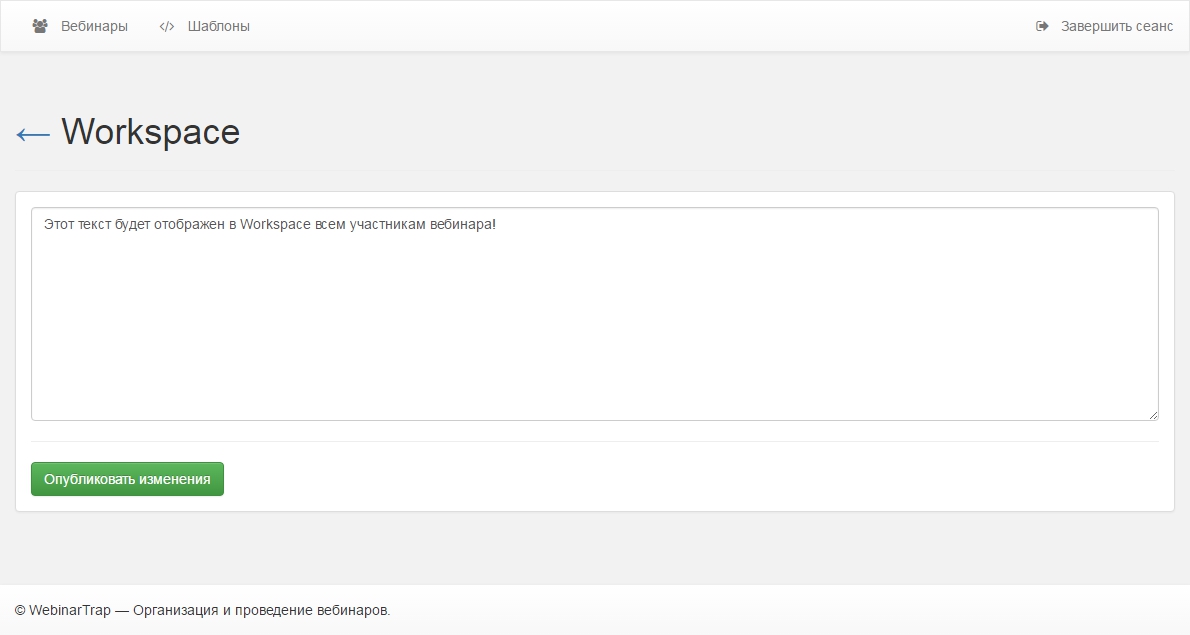Click the Завершить сеанс link

pyautogui.click(x=1116, y=26)
